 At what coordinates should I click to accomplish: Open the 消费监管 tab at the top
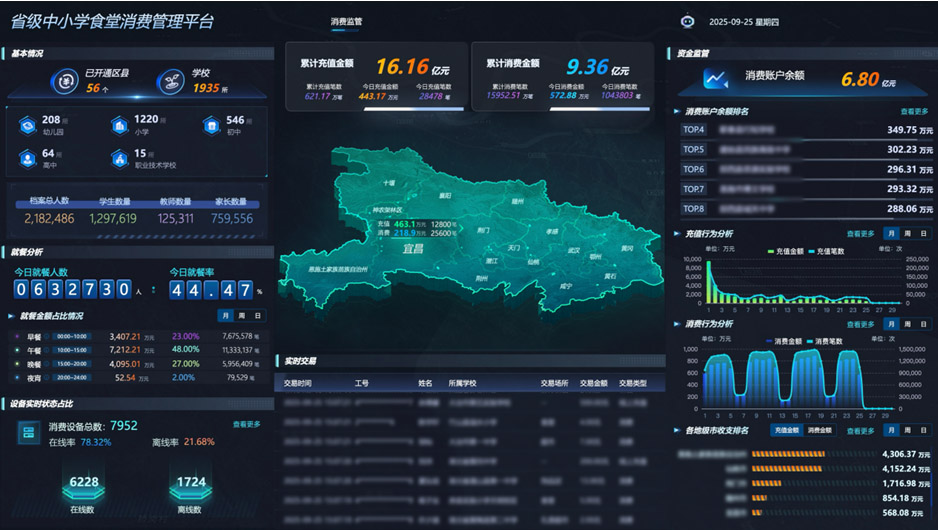pos(346,21)
